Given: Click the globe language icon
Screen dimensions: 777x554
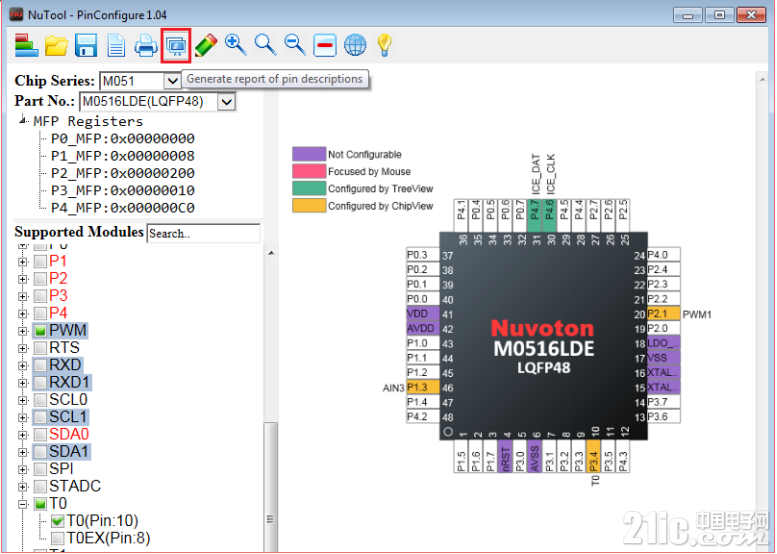Looking at the screenshot, I should 355,45.
